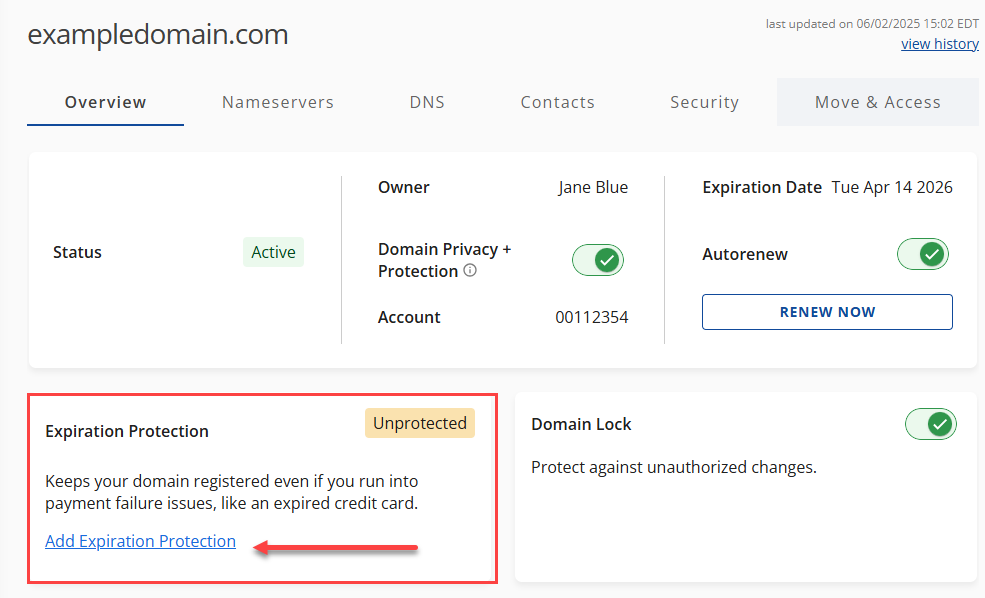Click the last updated timestamp text
This screenshot has height=598, width=985.
[872, 23]
